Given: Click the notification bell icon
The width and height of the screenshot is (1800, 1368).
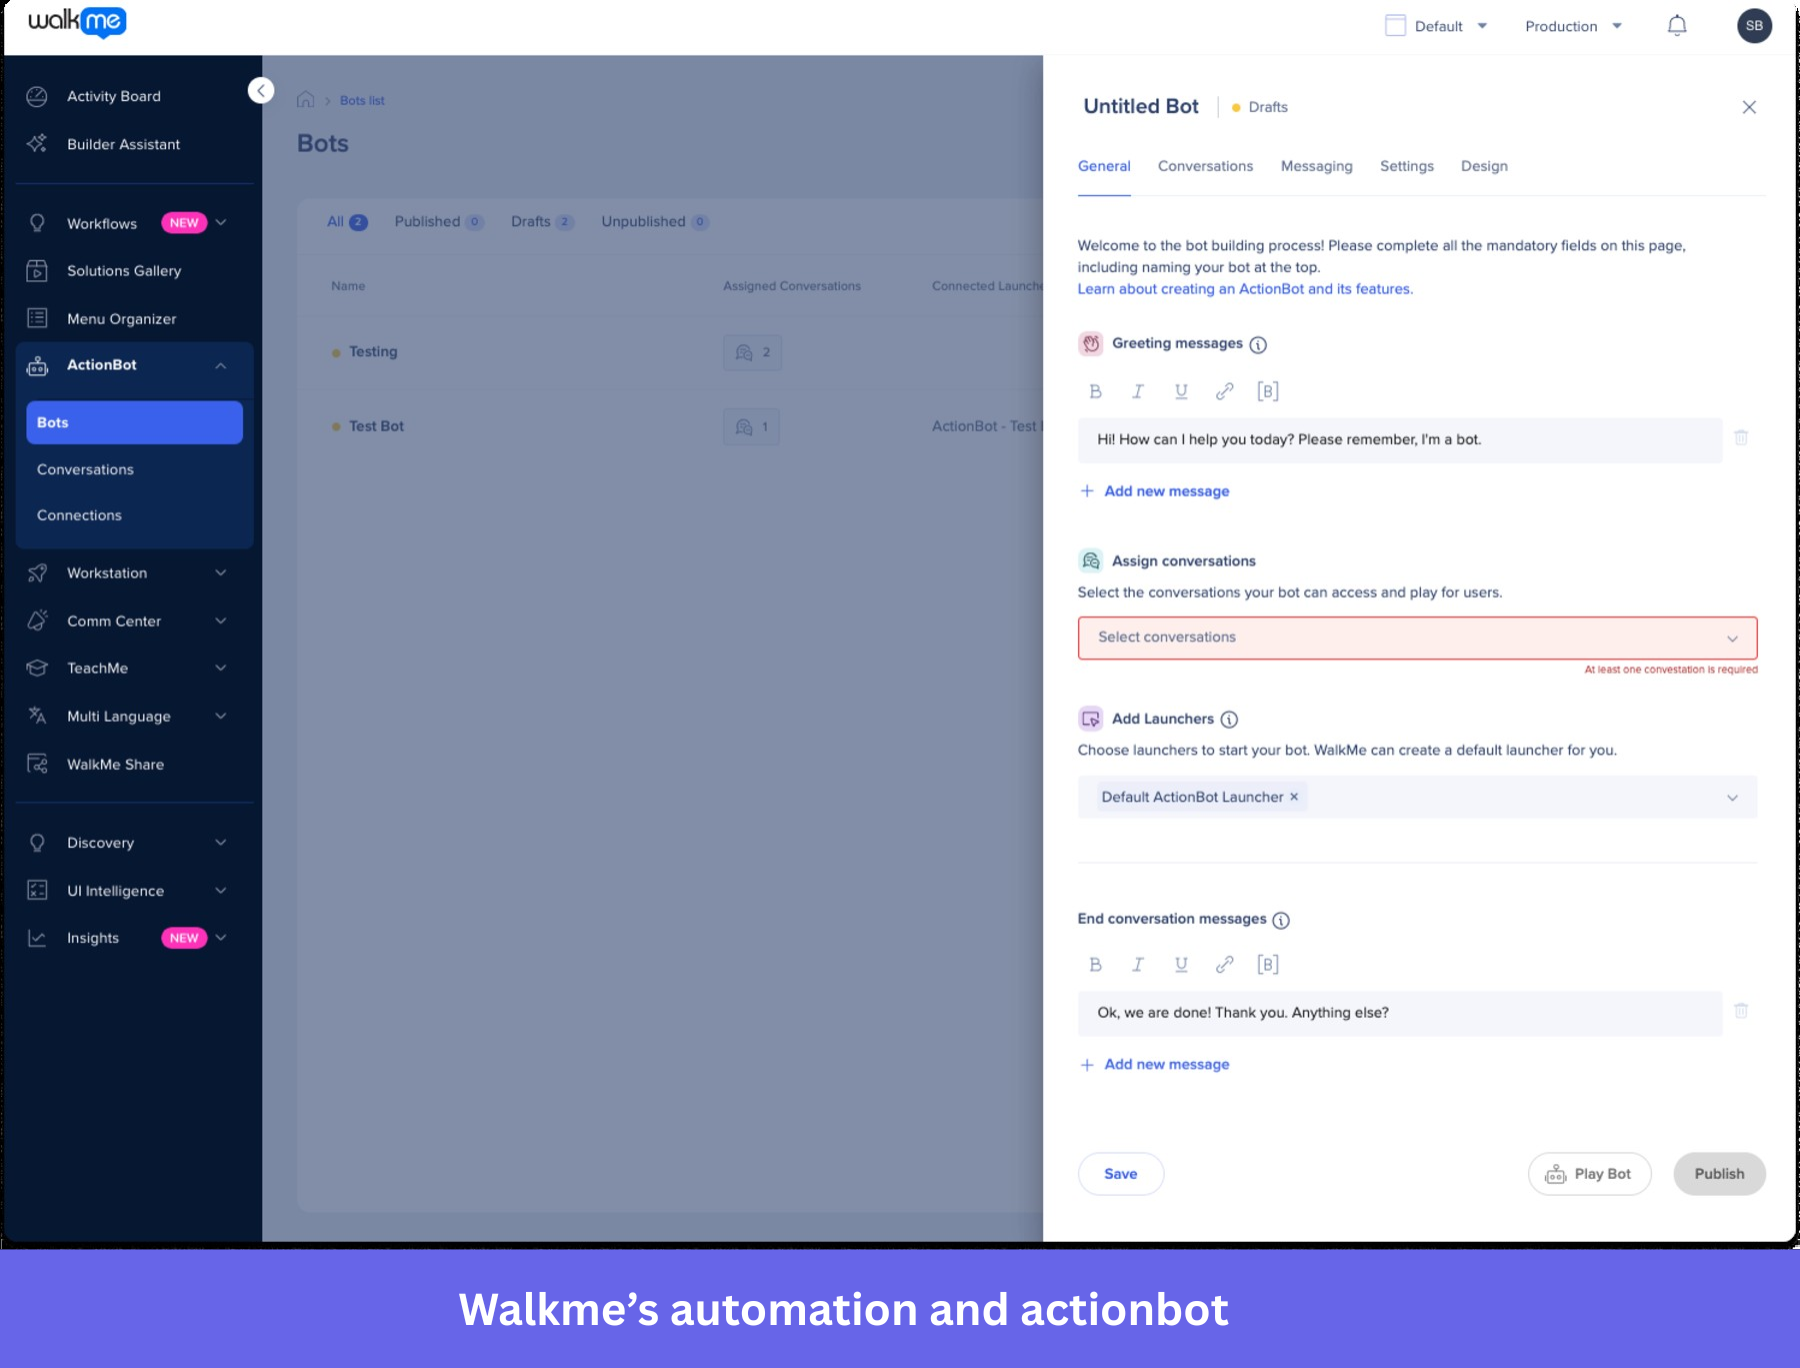Looking at the screenshot, I should tap(1677, 25).
